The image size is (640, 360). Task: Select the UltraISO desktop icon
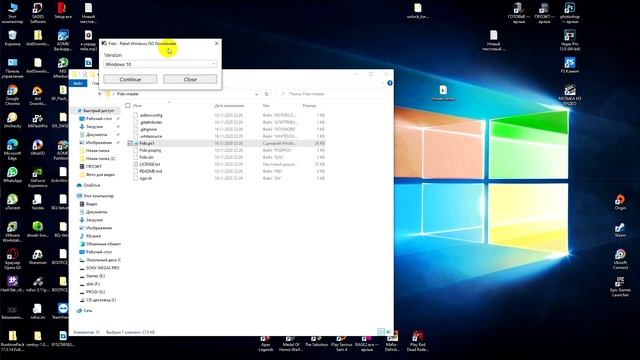pyautogui.click(x=38, y=147)
